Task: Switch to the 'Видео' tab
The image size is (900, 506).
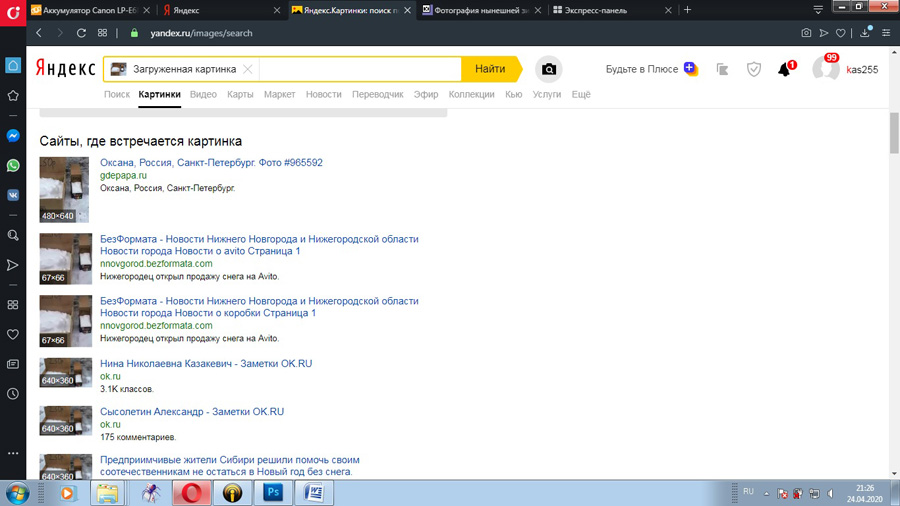Action: 203,94
